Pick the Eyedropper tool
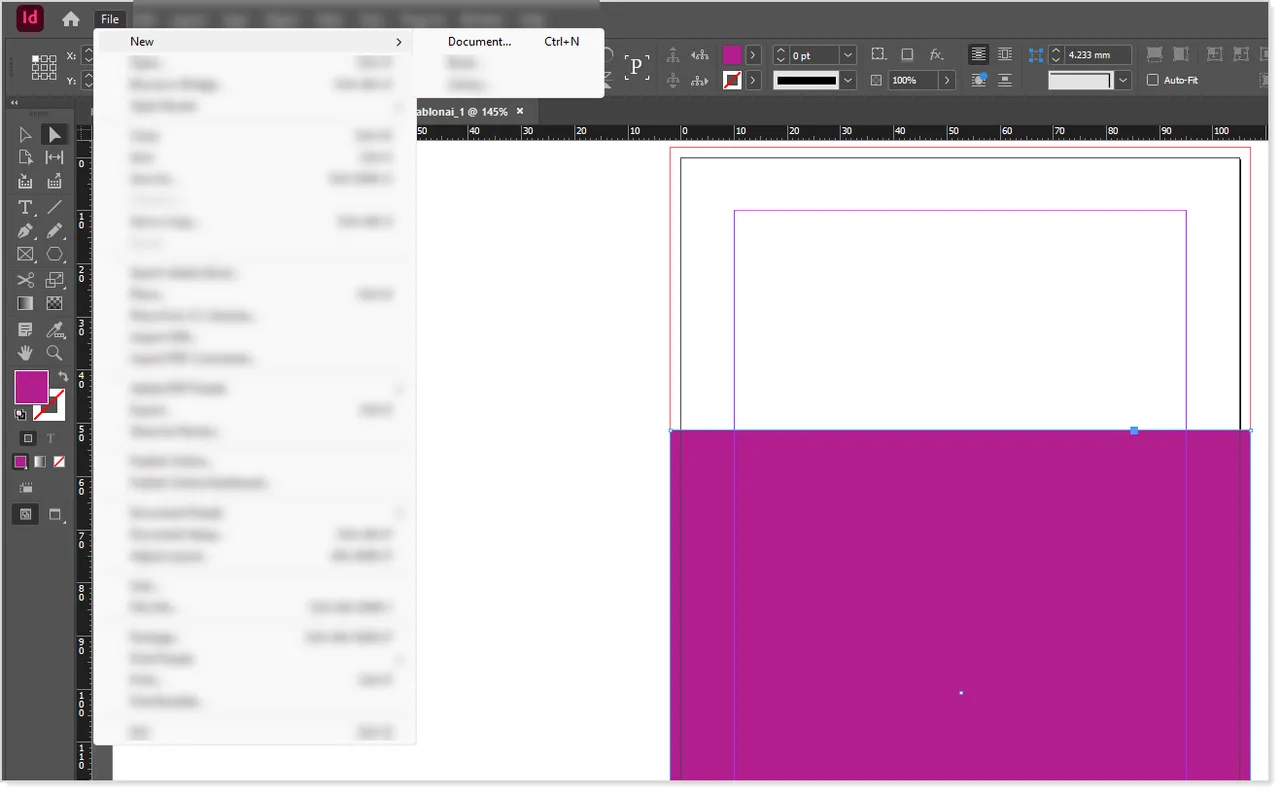Viewport: 1280px width, 792px height. click(55, 330)
